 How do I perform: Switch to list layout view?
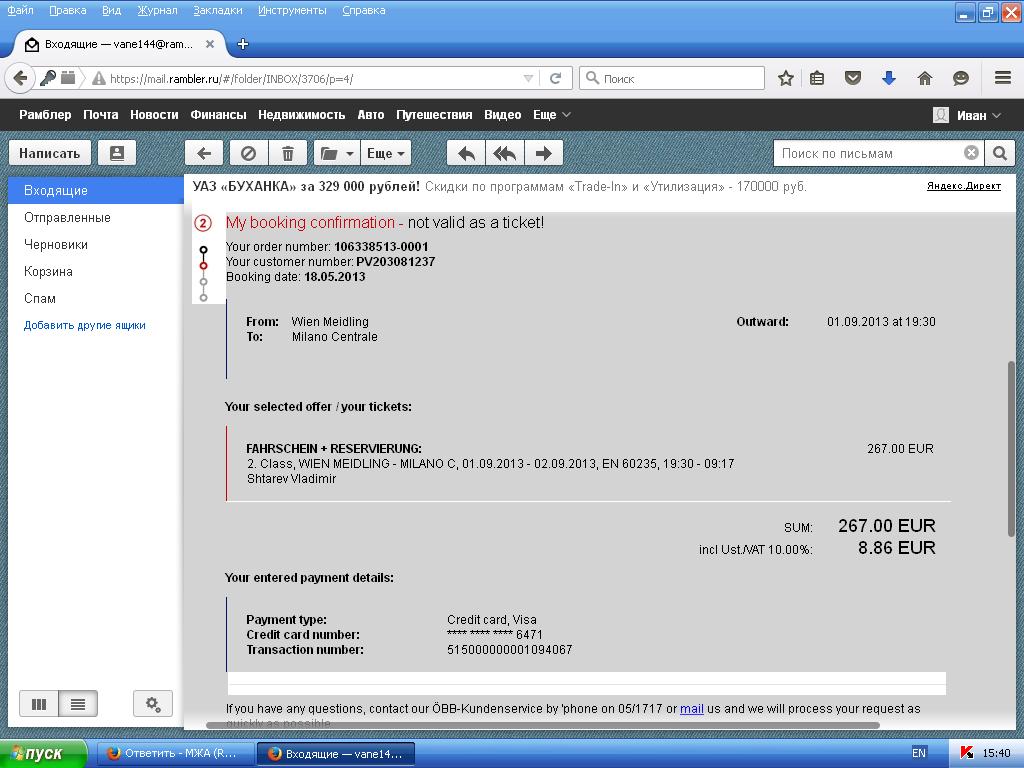78,704
